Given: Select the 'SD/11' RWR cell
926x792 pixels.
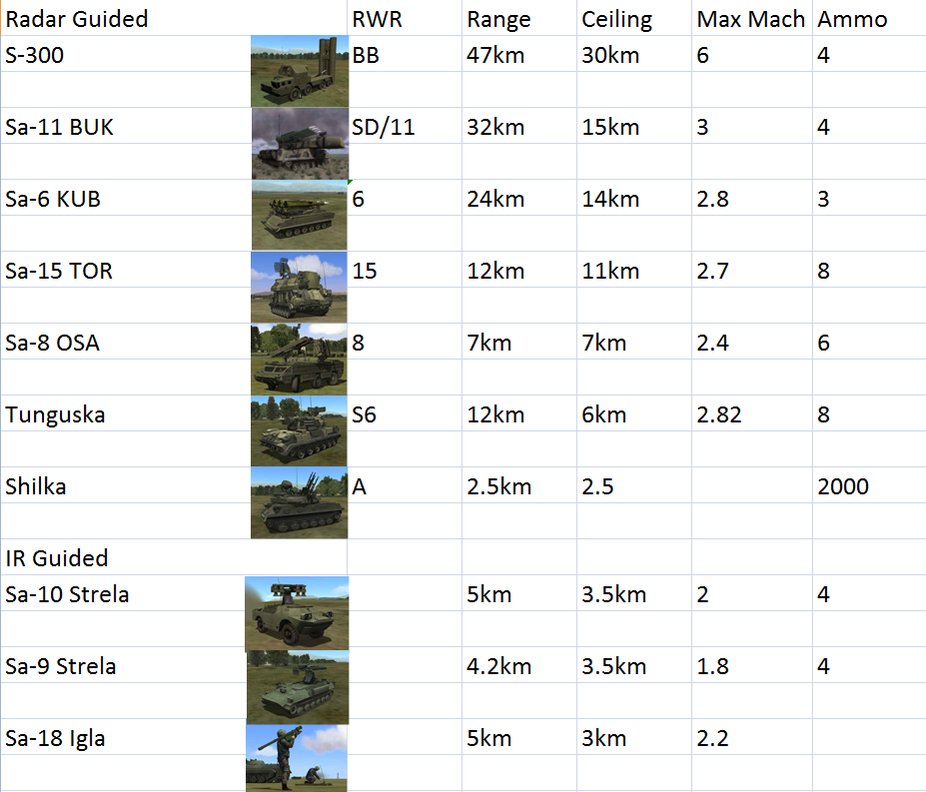Looking at the screenshot, I should [405, 126].
